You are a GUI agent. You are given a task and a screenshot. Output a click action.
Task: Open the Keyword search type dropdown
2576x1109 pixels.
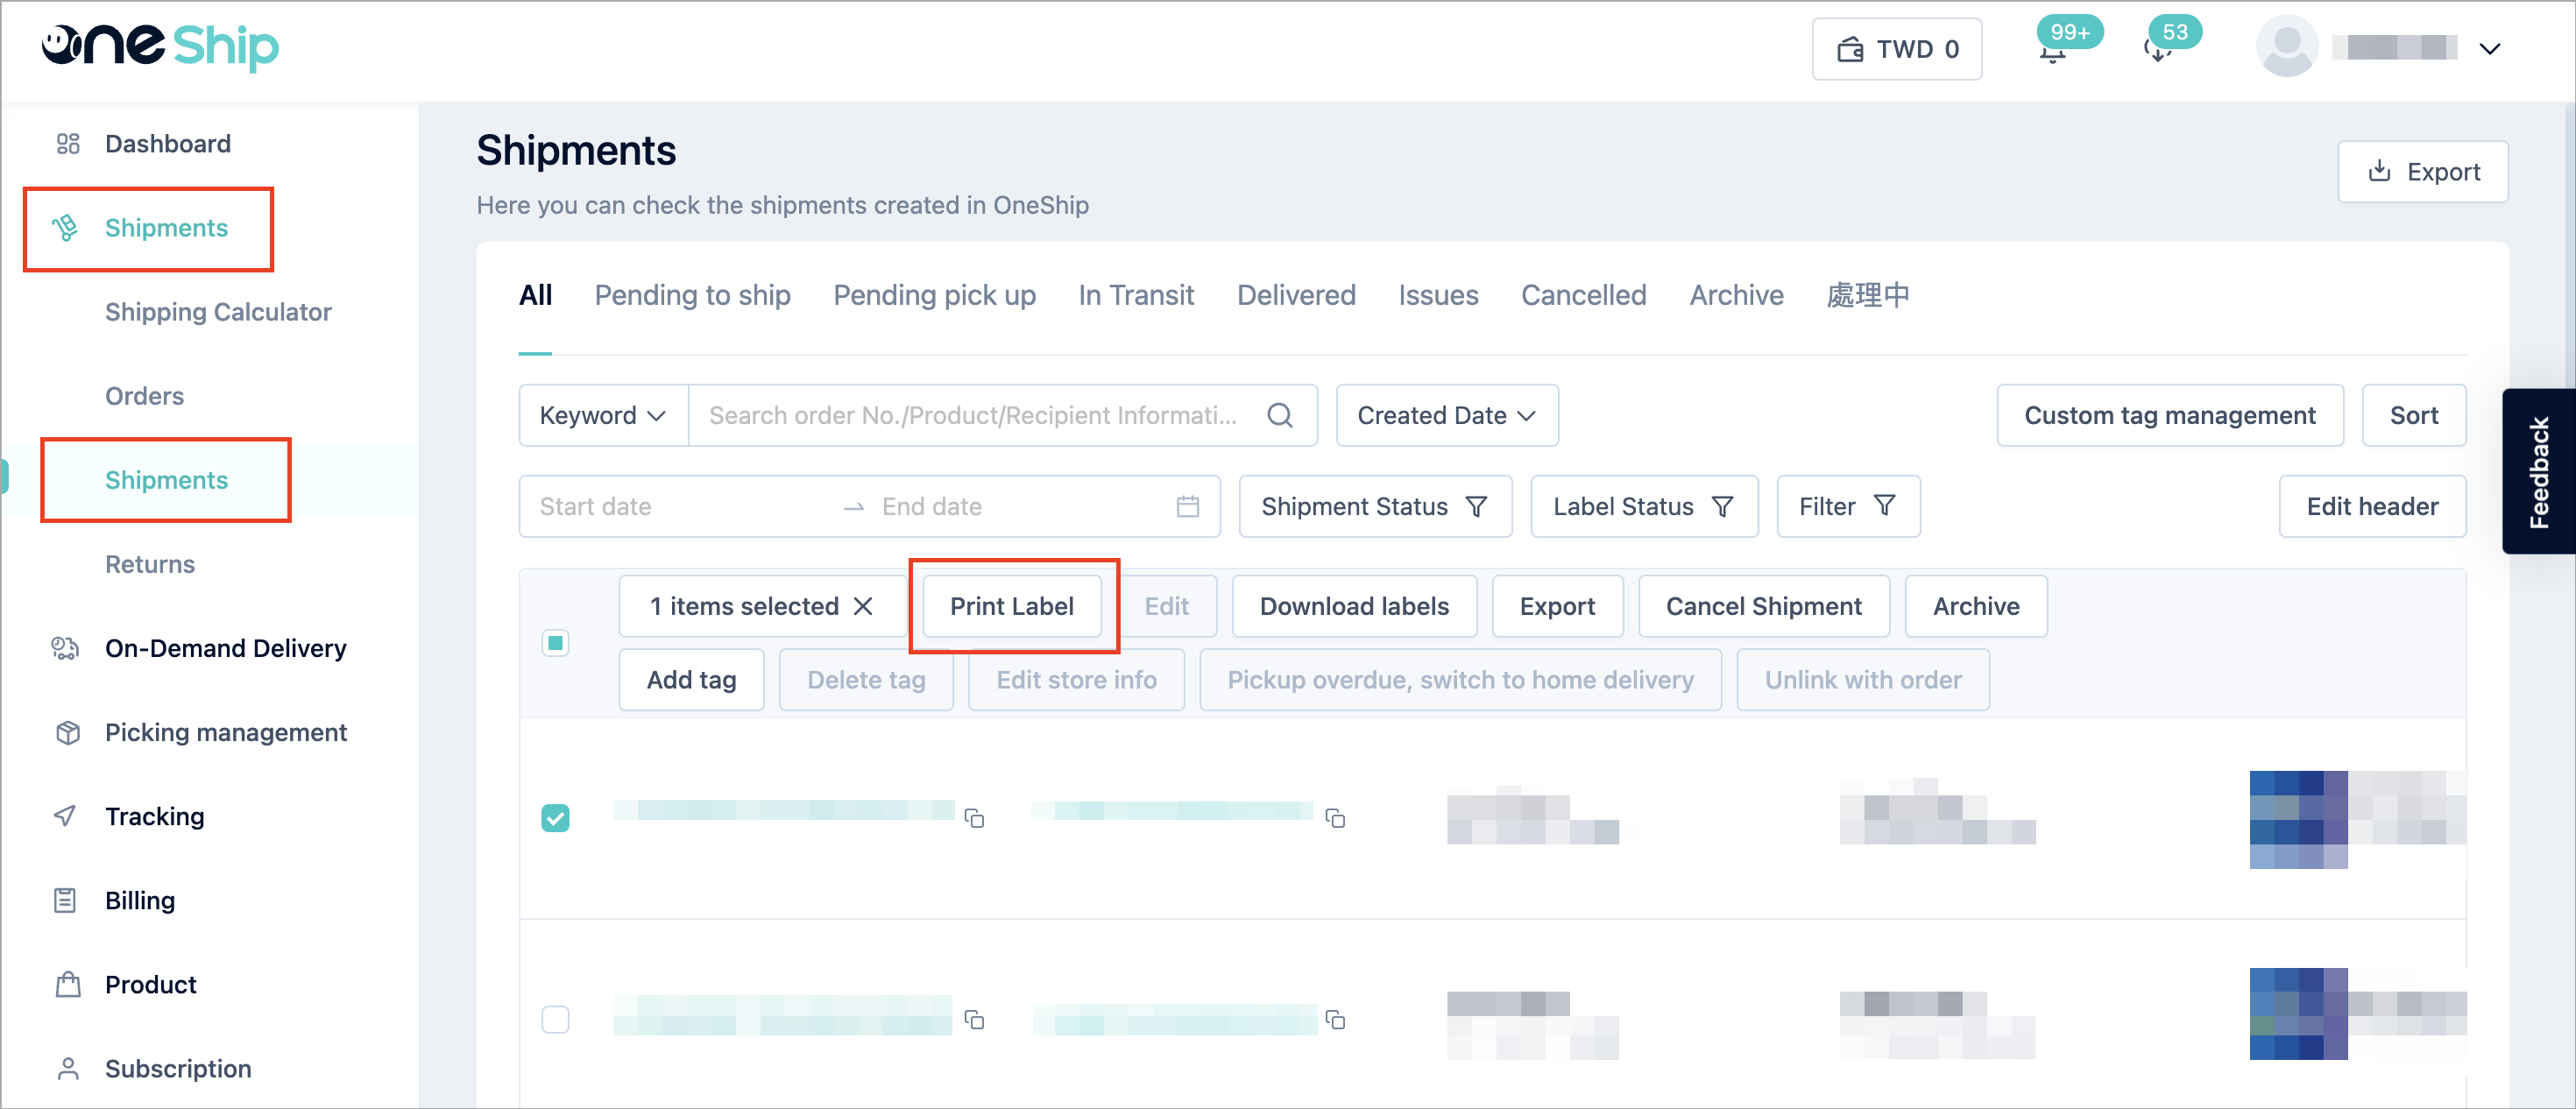pos(602,415)
